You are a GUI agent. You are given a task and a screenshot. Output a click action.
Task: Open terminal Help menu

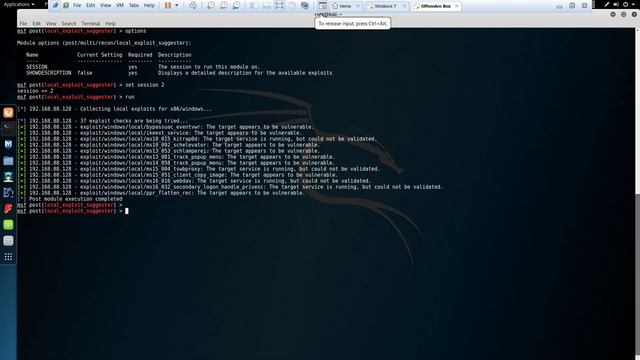110,24
